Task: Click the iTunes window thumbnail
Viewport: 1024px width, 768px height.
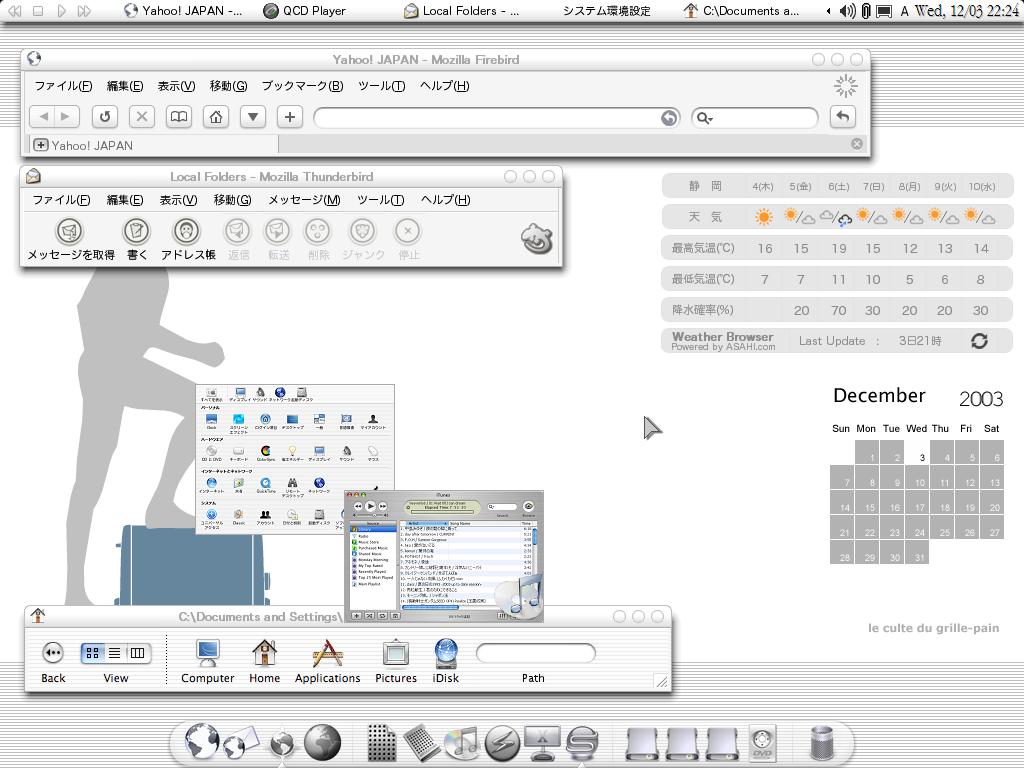Action: click(x=444, y=556)
